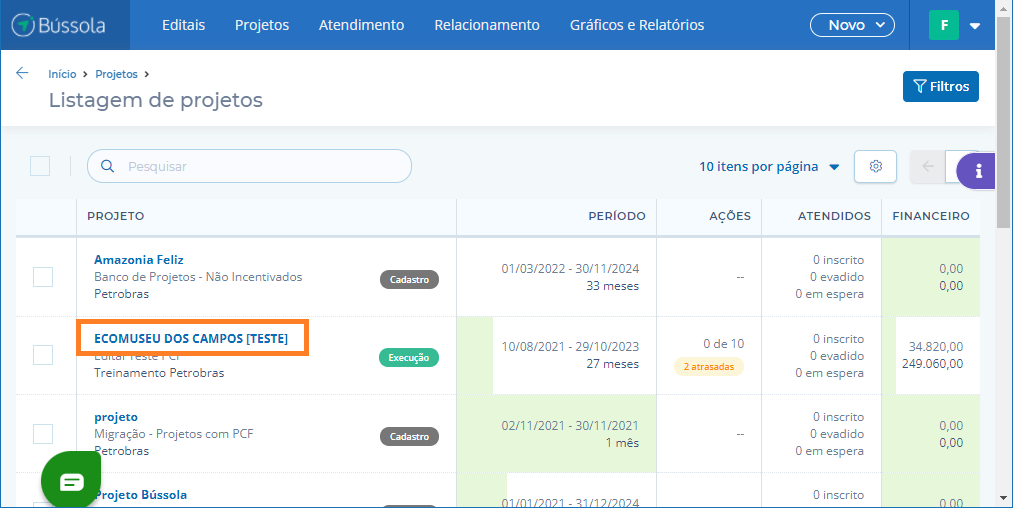Click the Filtros button
The width and height of the screenshot is (1013, 508).
(x=941, y=87)
